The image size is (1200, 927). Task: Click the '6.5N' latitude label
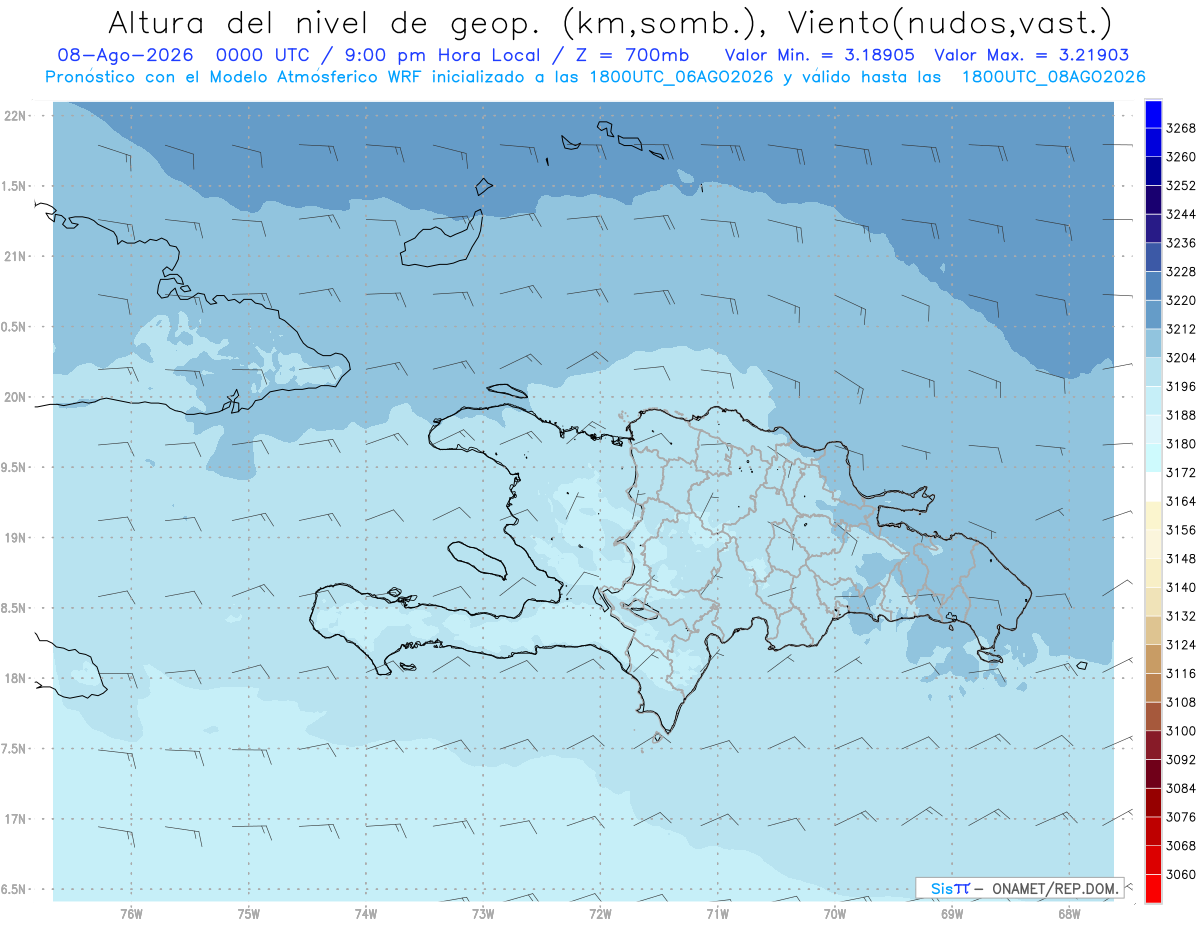14,889
